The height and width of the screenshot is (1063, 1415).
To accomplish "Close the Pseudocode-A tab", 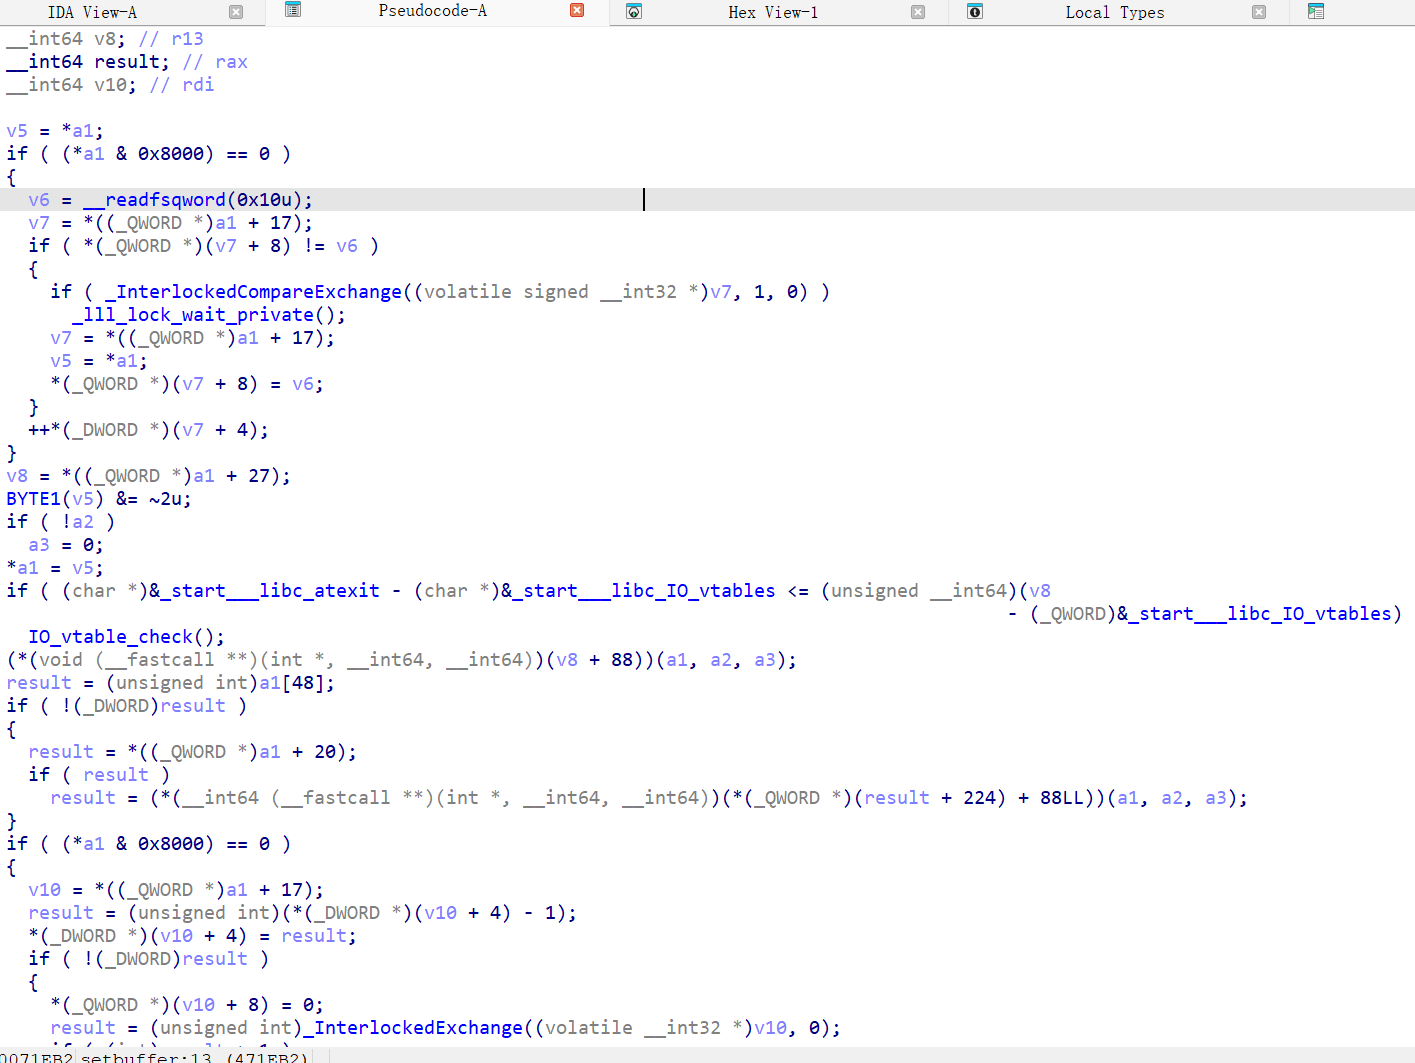I will point(577,10).
